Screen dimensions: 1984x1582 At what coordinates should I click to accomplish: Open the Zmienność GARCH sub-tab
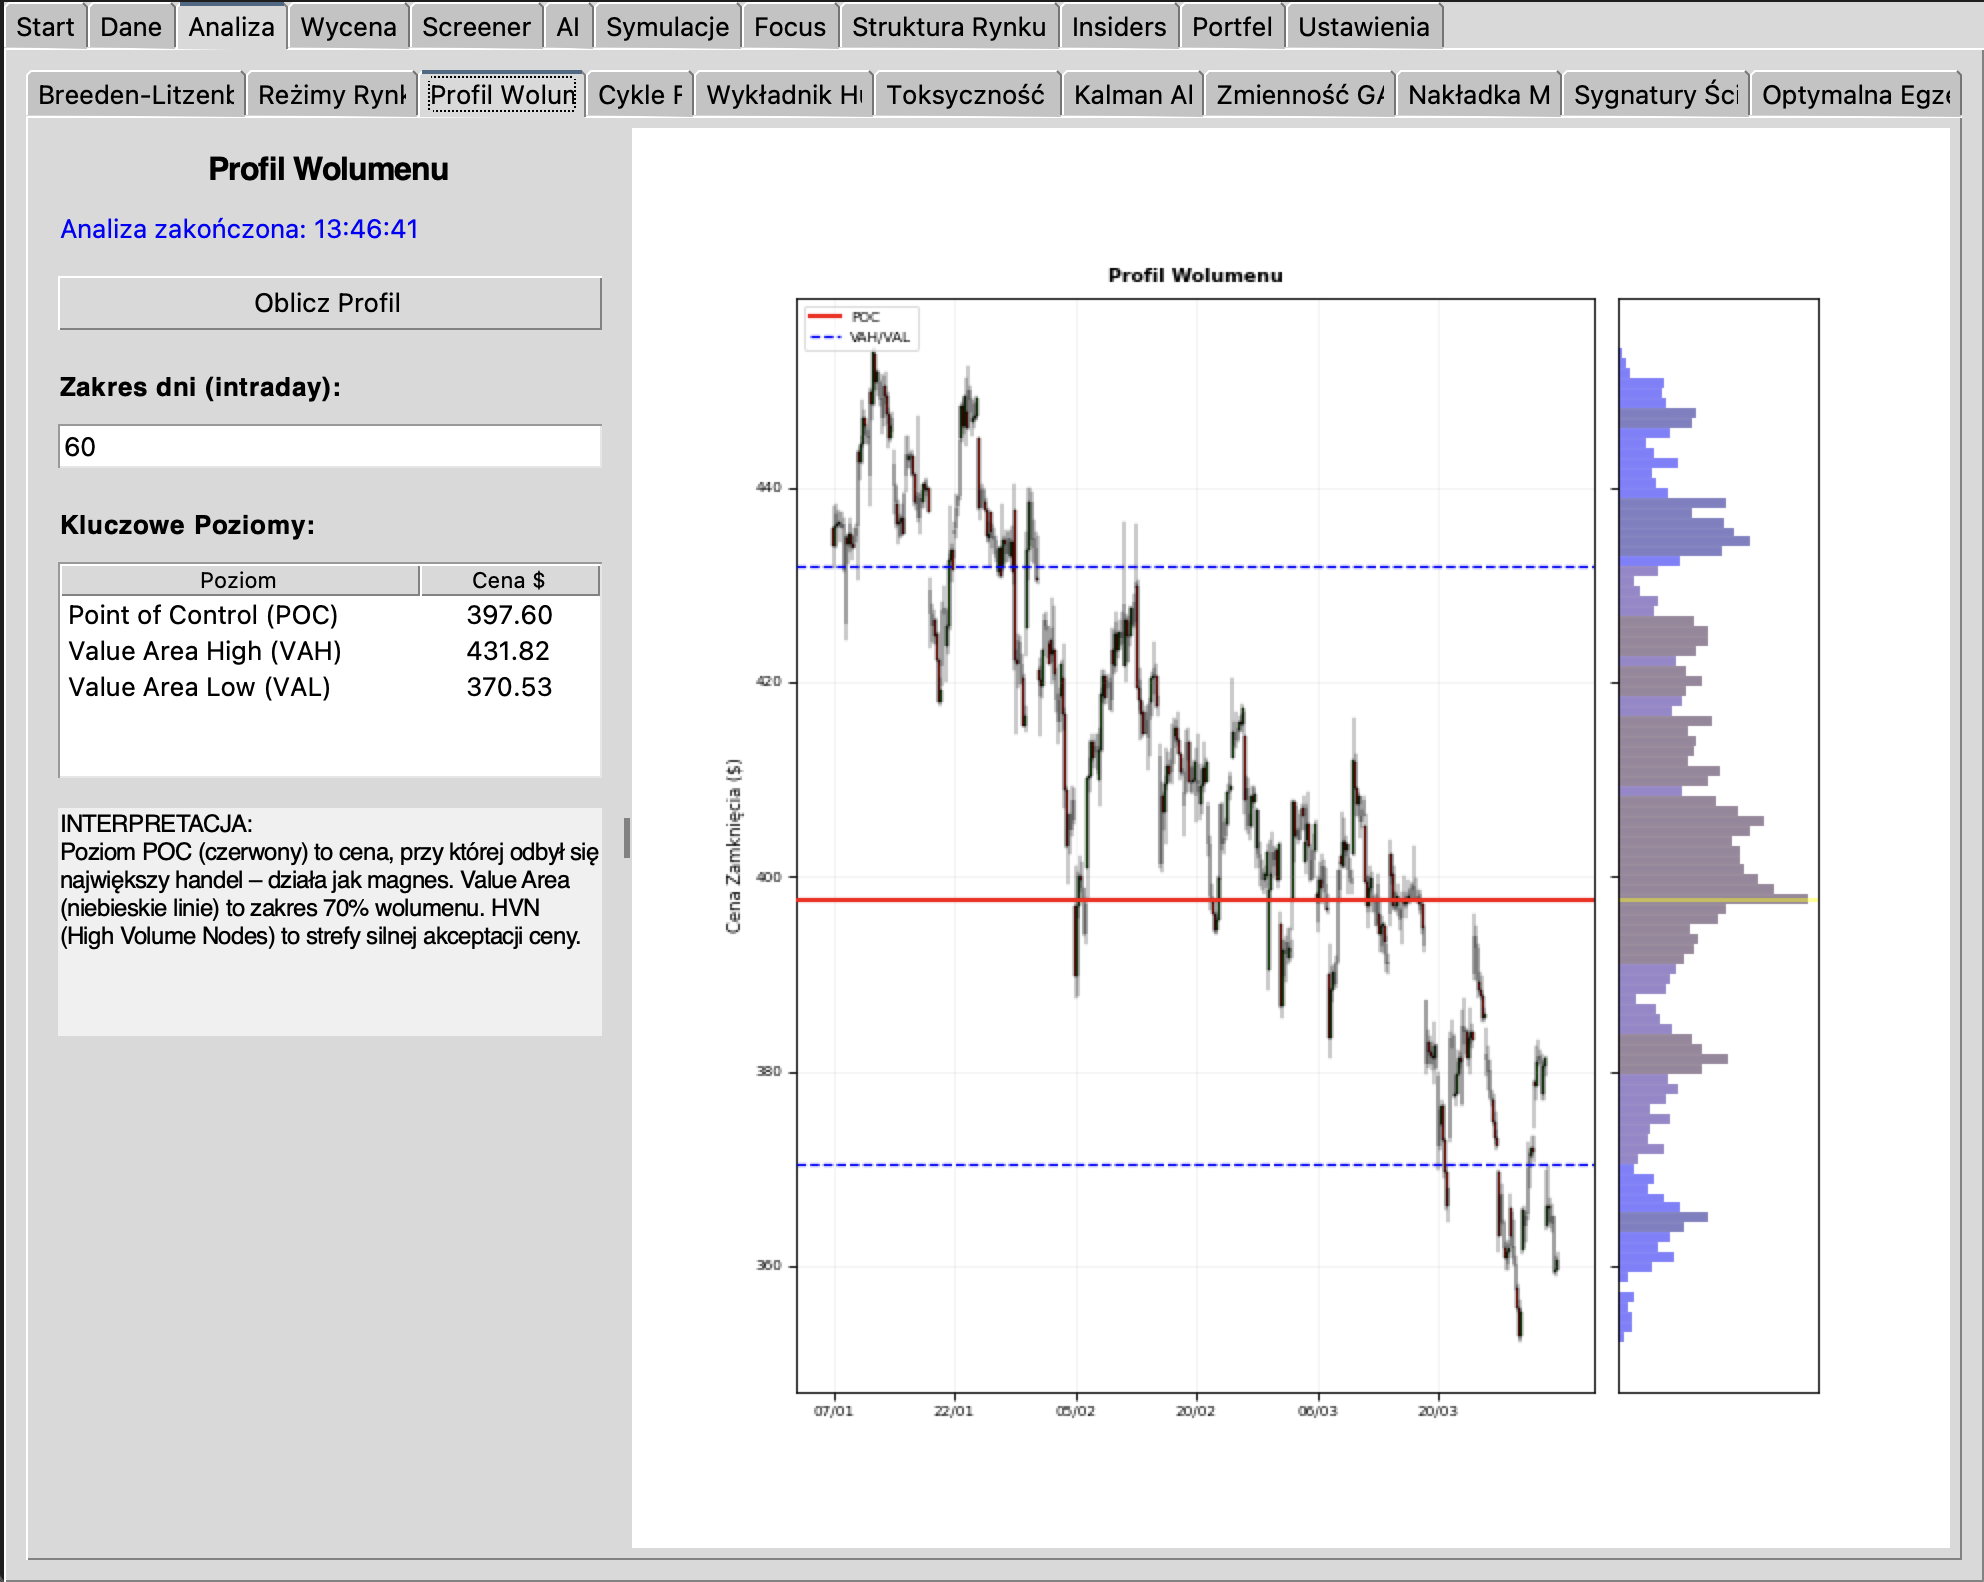[x=1300, y=95]
